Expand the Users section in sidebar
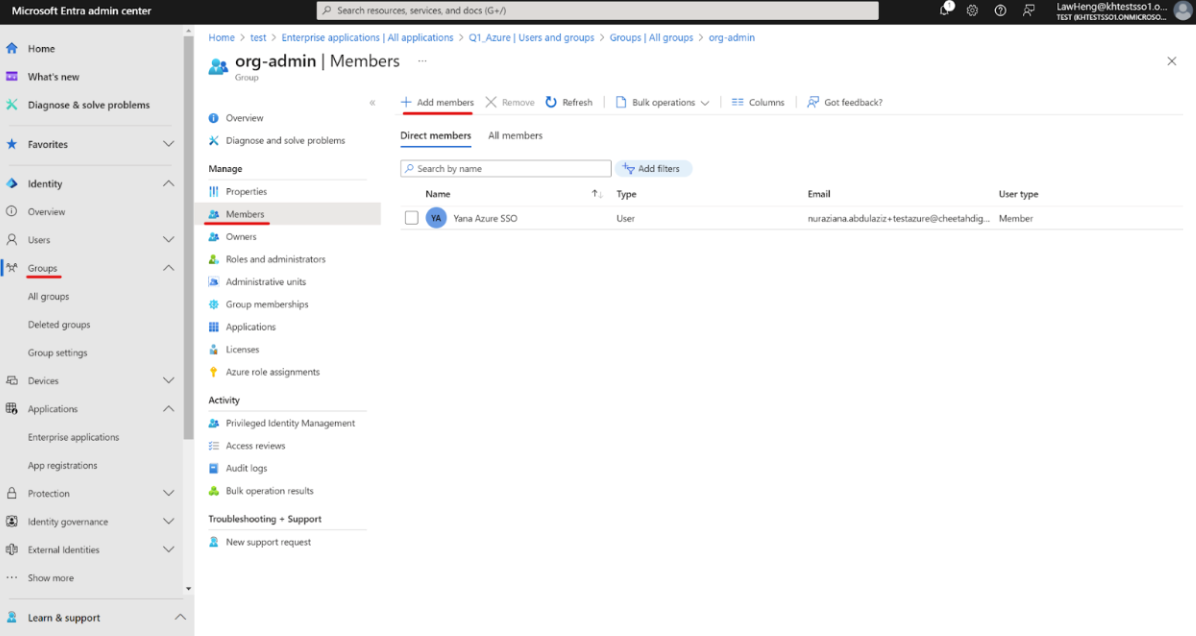The width and height of the screenshot is (1196, 636). point(168,240)
